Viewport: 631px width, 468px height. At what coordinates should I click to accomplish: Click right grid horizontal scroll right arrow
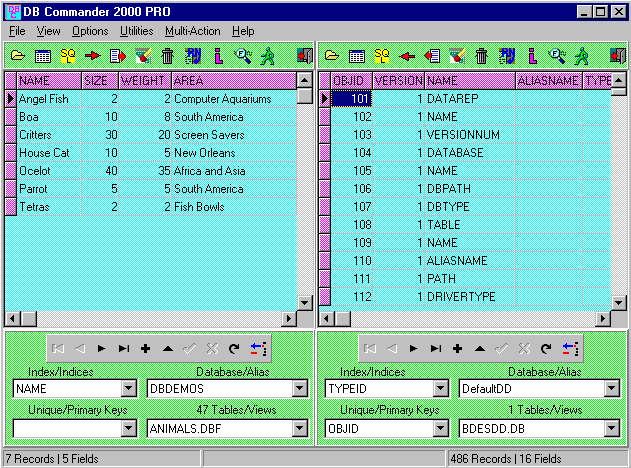(x=603, y=319)
